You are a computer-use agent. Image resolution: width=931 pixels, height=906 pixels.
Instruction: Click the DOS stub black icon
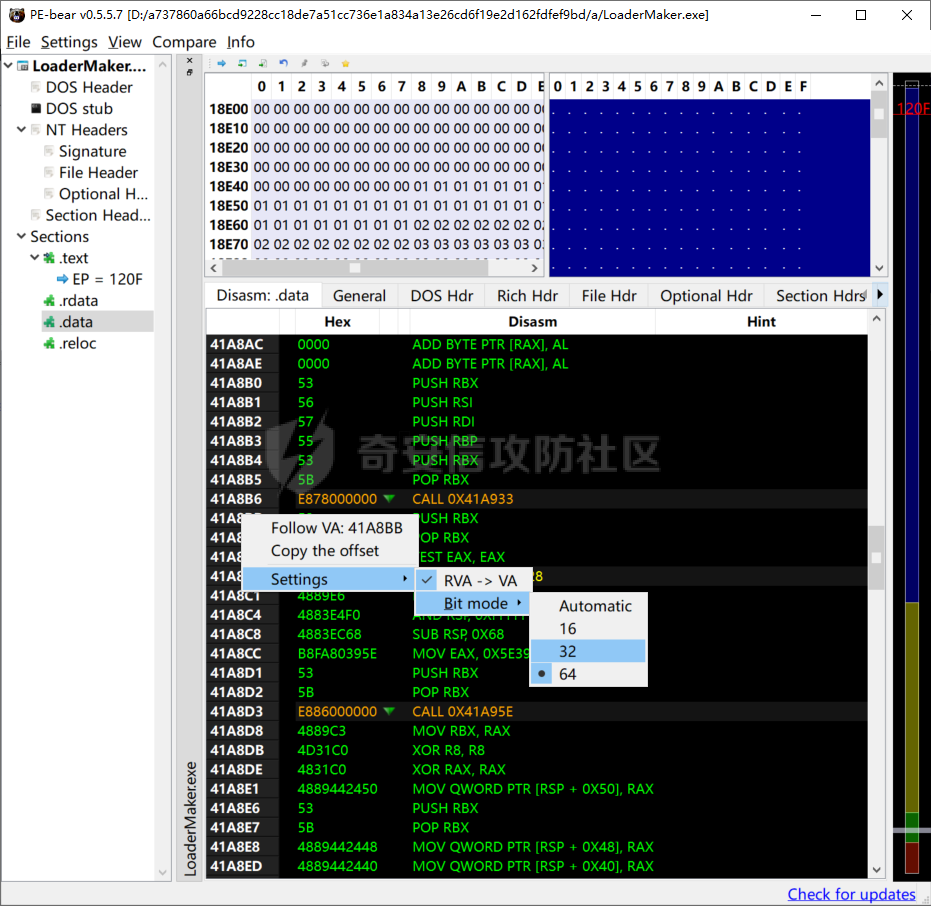[36, 109]
